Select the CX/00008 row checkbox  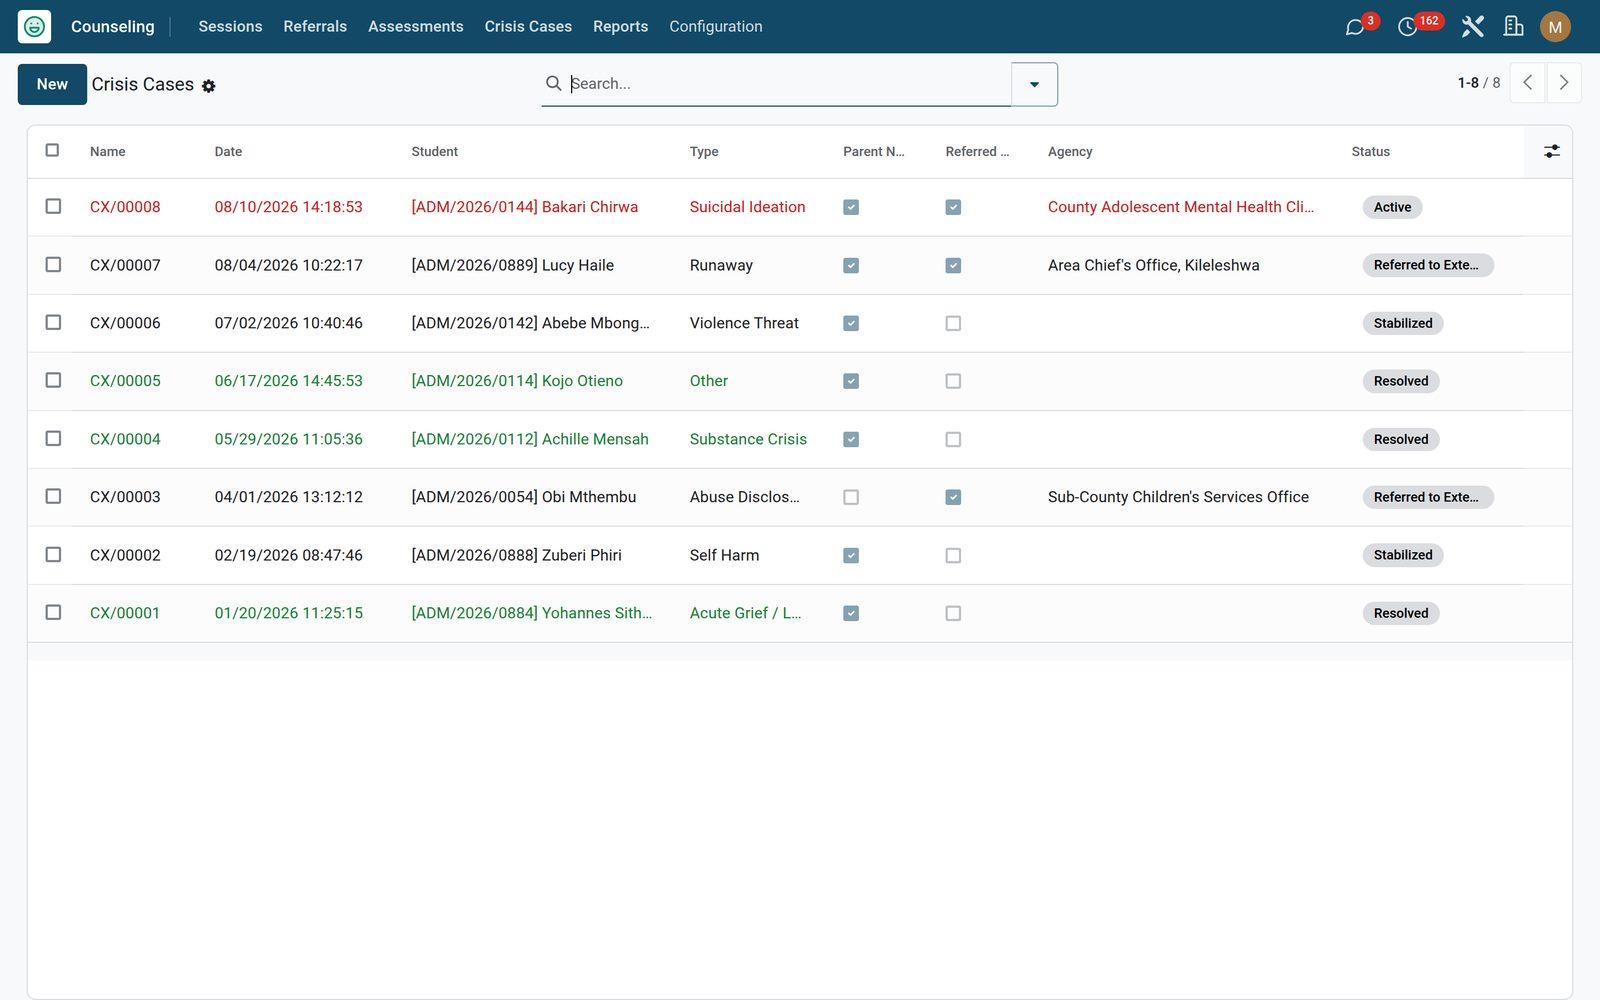click(53, 206)
